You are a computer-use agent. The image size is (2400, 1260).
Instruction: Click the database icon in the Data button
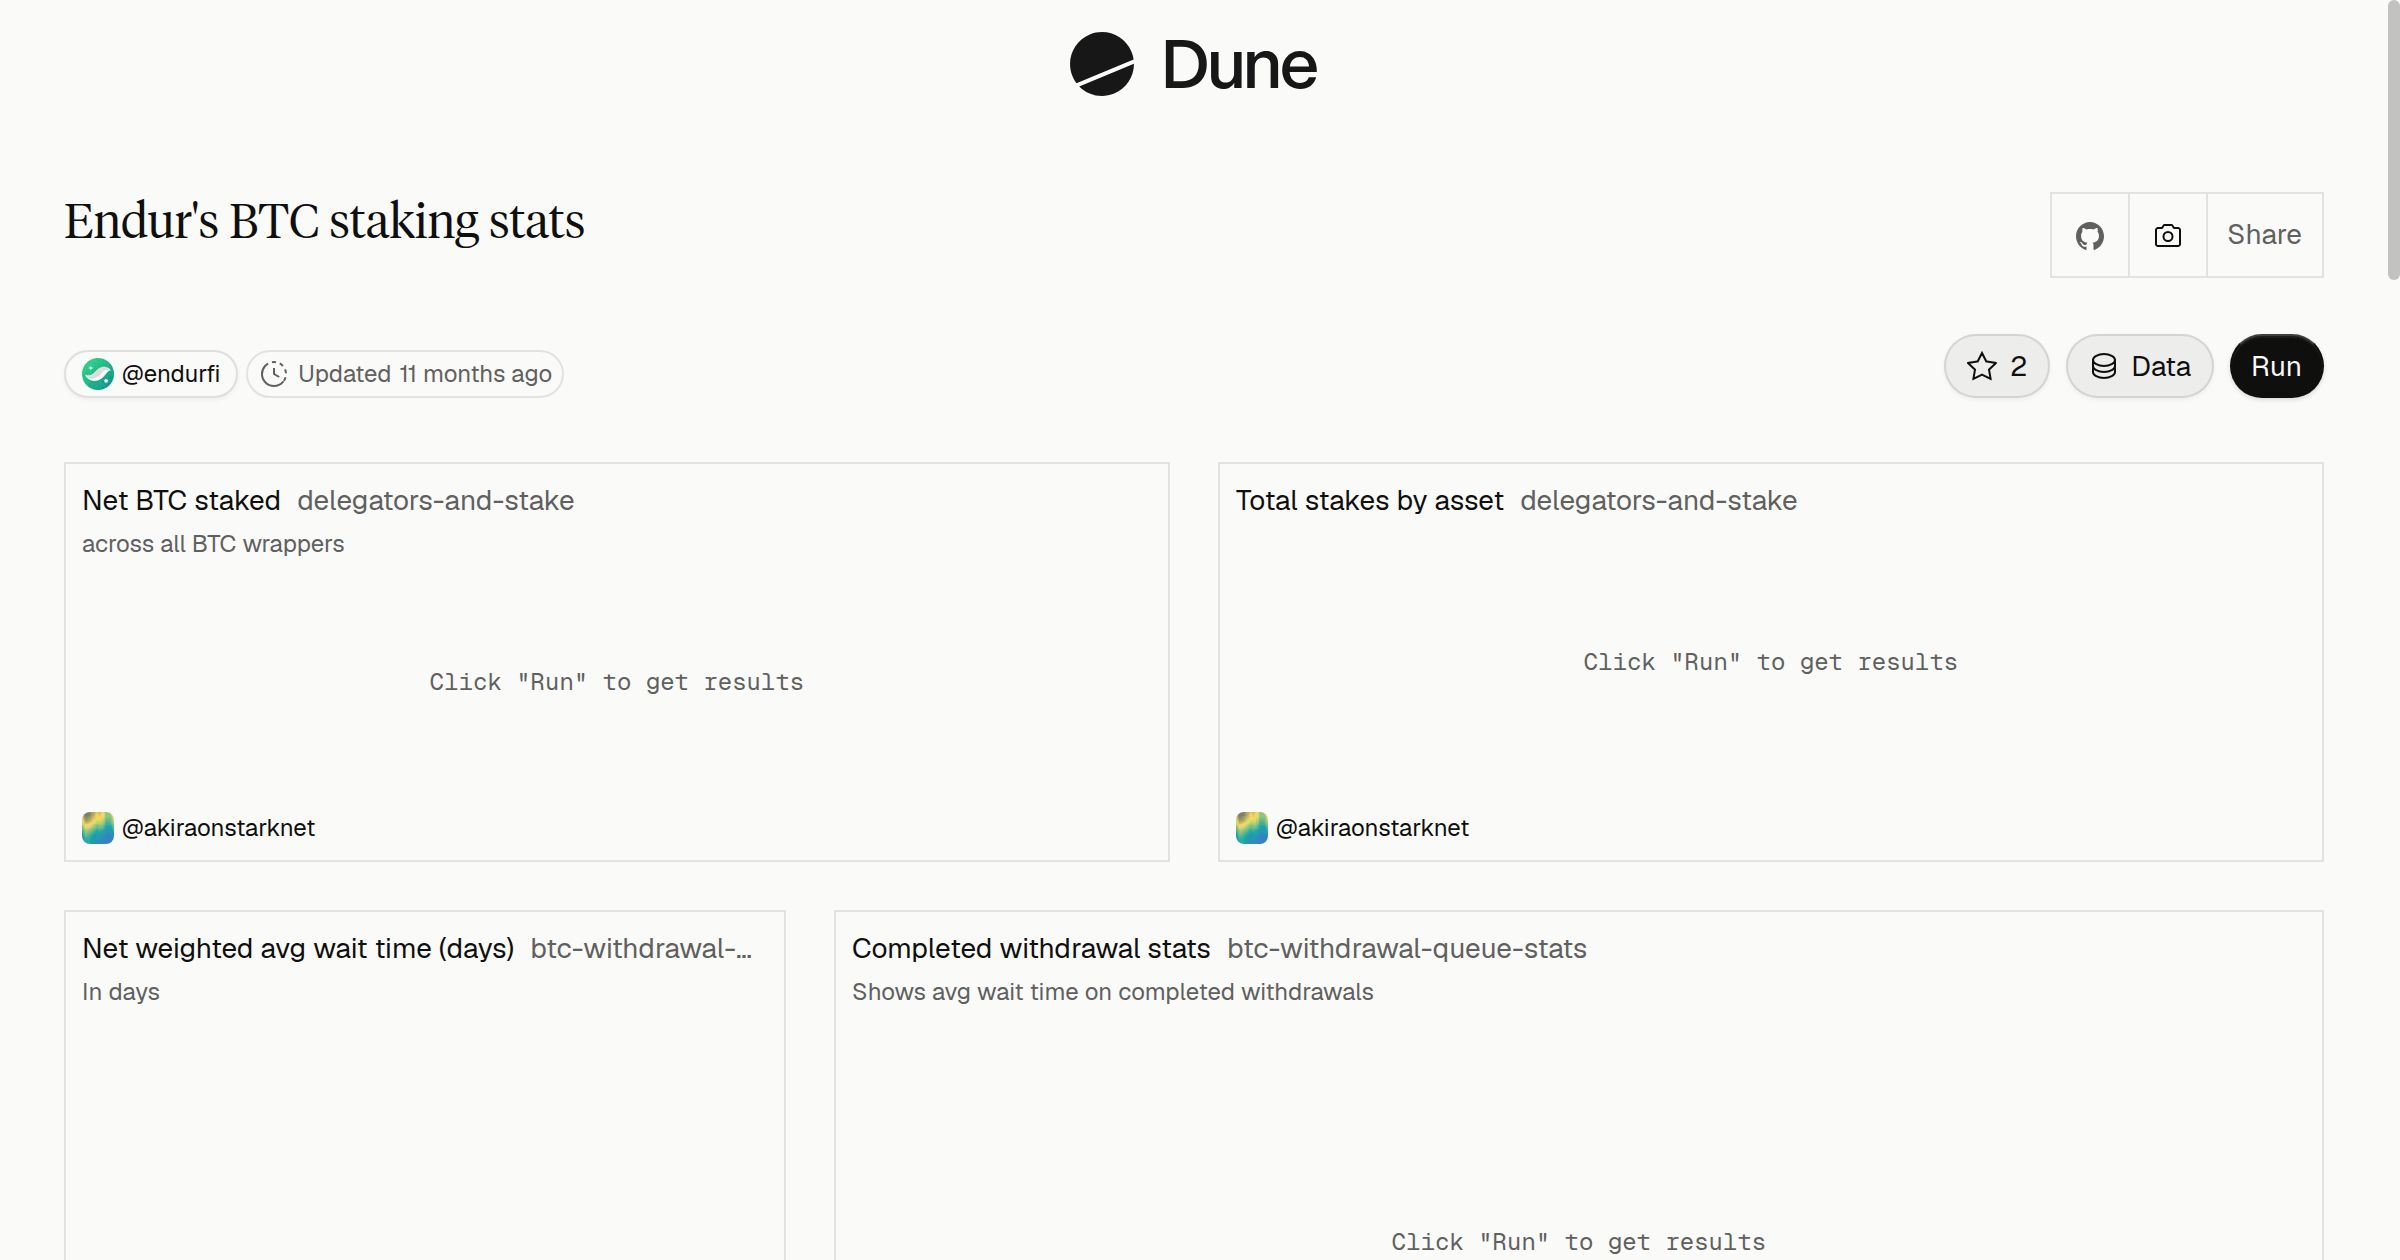[2104, 366]
